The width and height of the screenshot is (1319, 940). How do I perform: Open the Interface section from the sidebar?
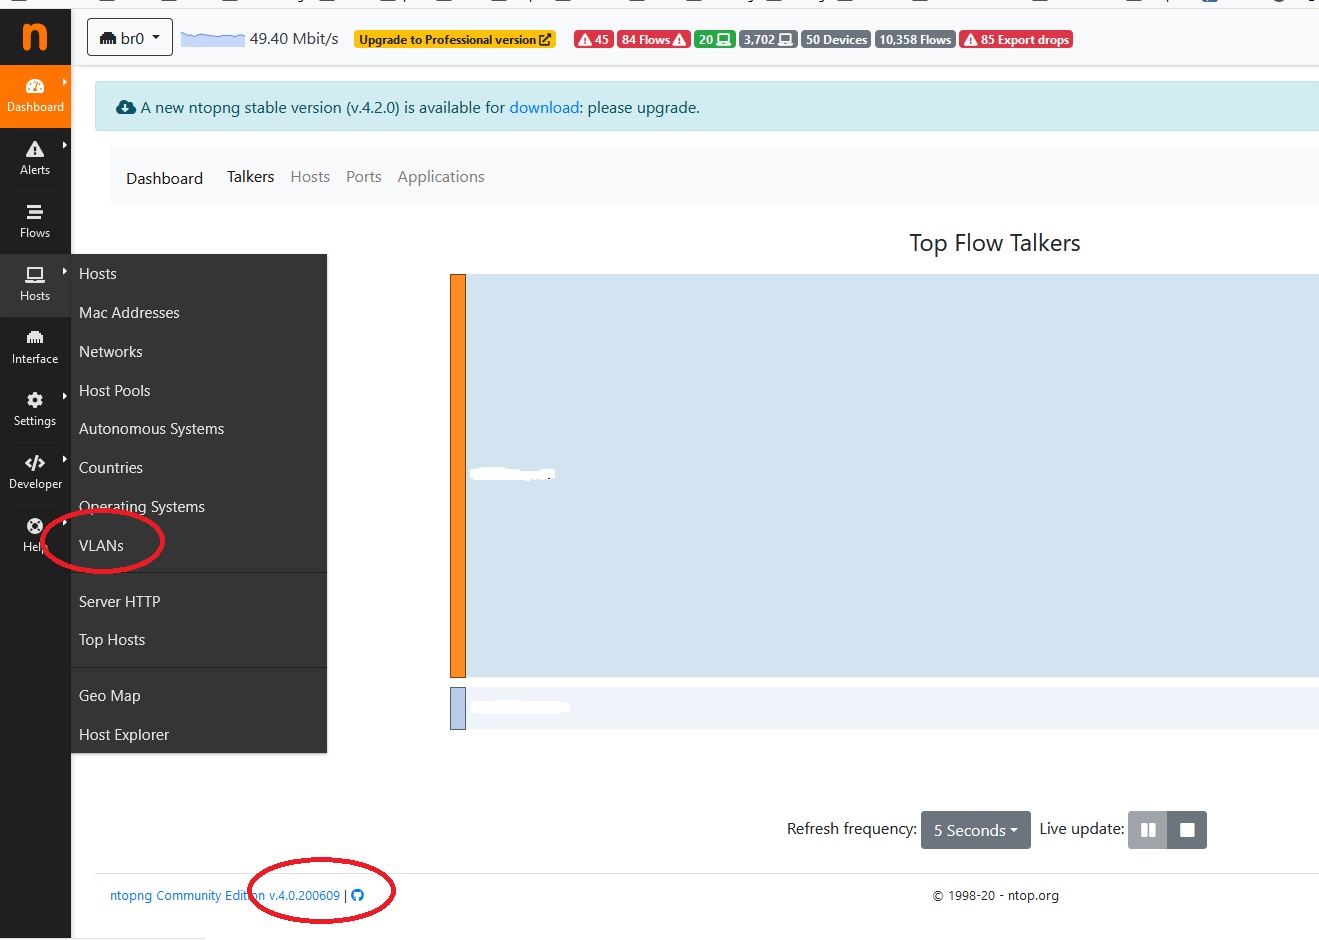click(35, 346)
